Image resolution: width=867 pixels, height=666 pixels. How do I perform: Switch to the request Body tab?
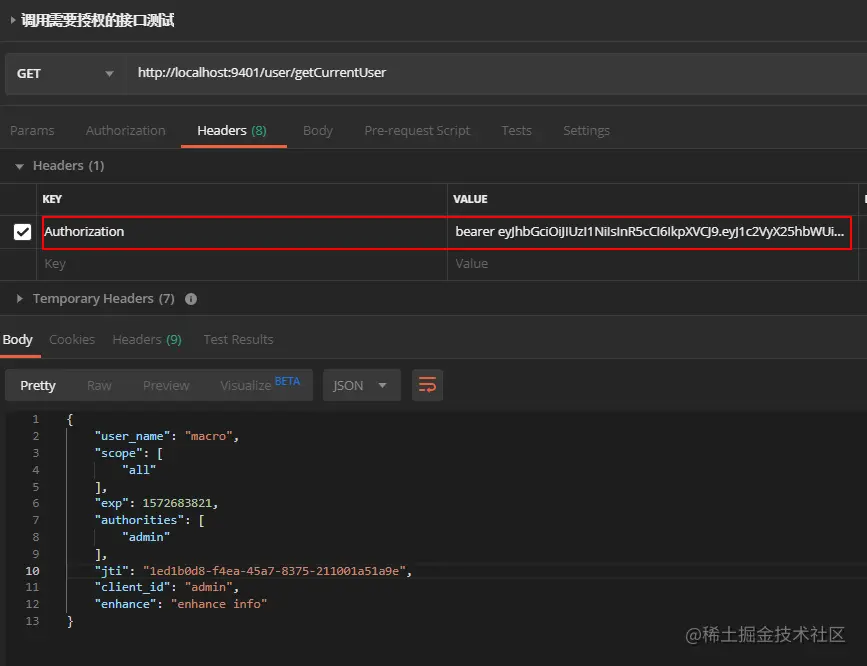pos(318,131)
